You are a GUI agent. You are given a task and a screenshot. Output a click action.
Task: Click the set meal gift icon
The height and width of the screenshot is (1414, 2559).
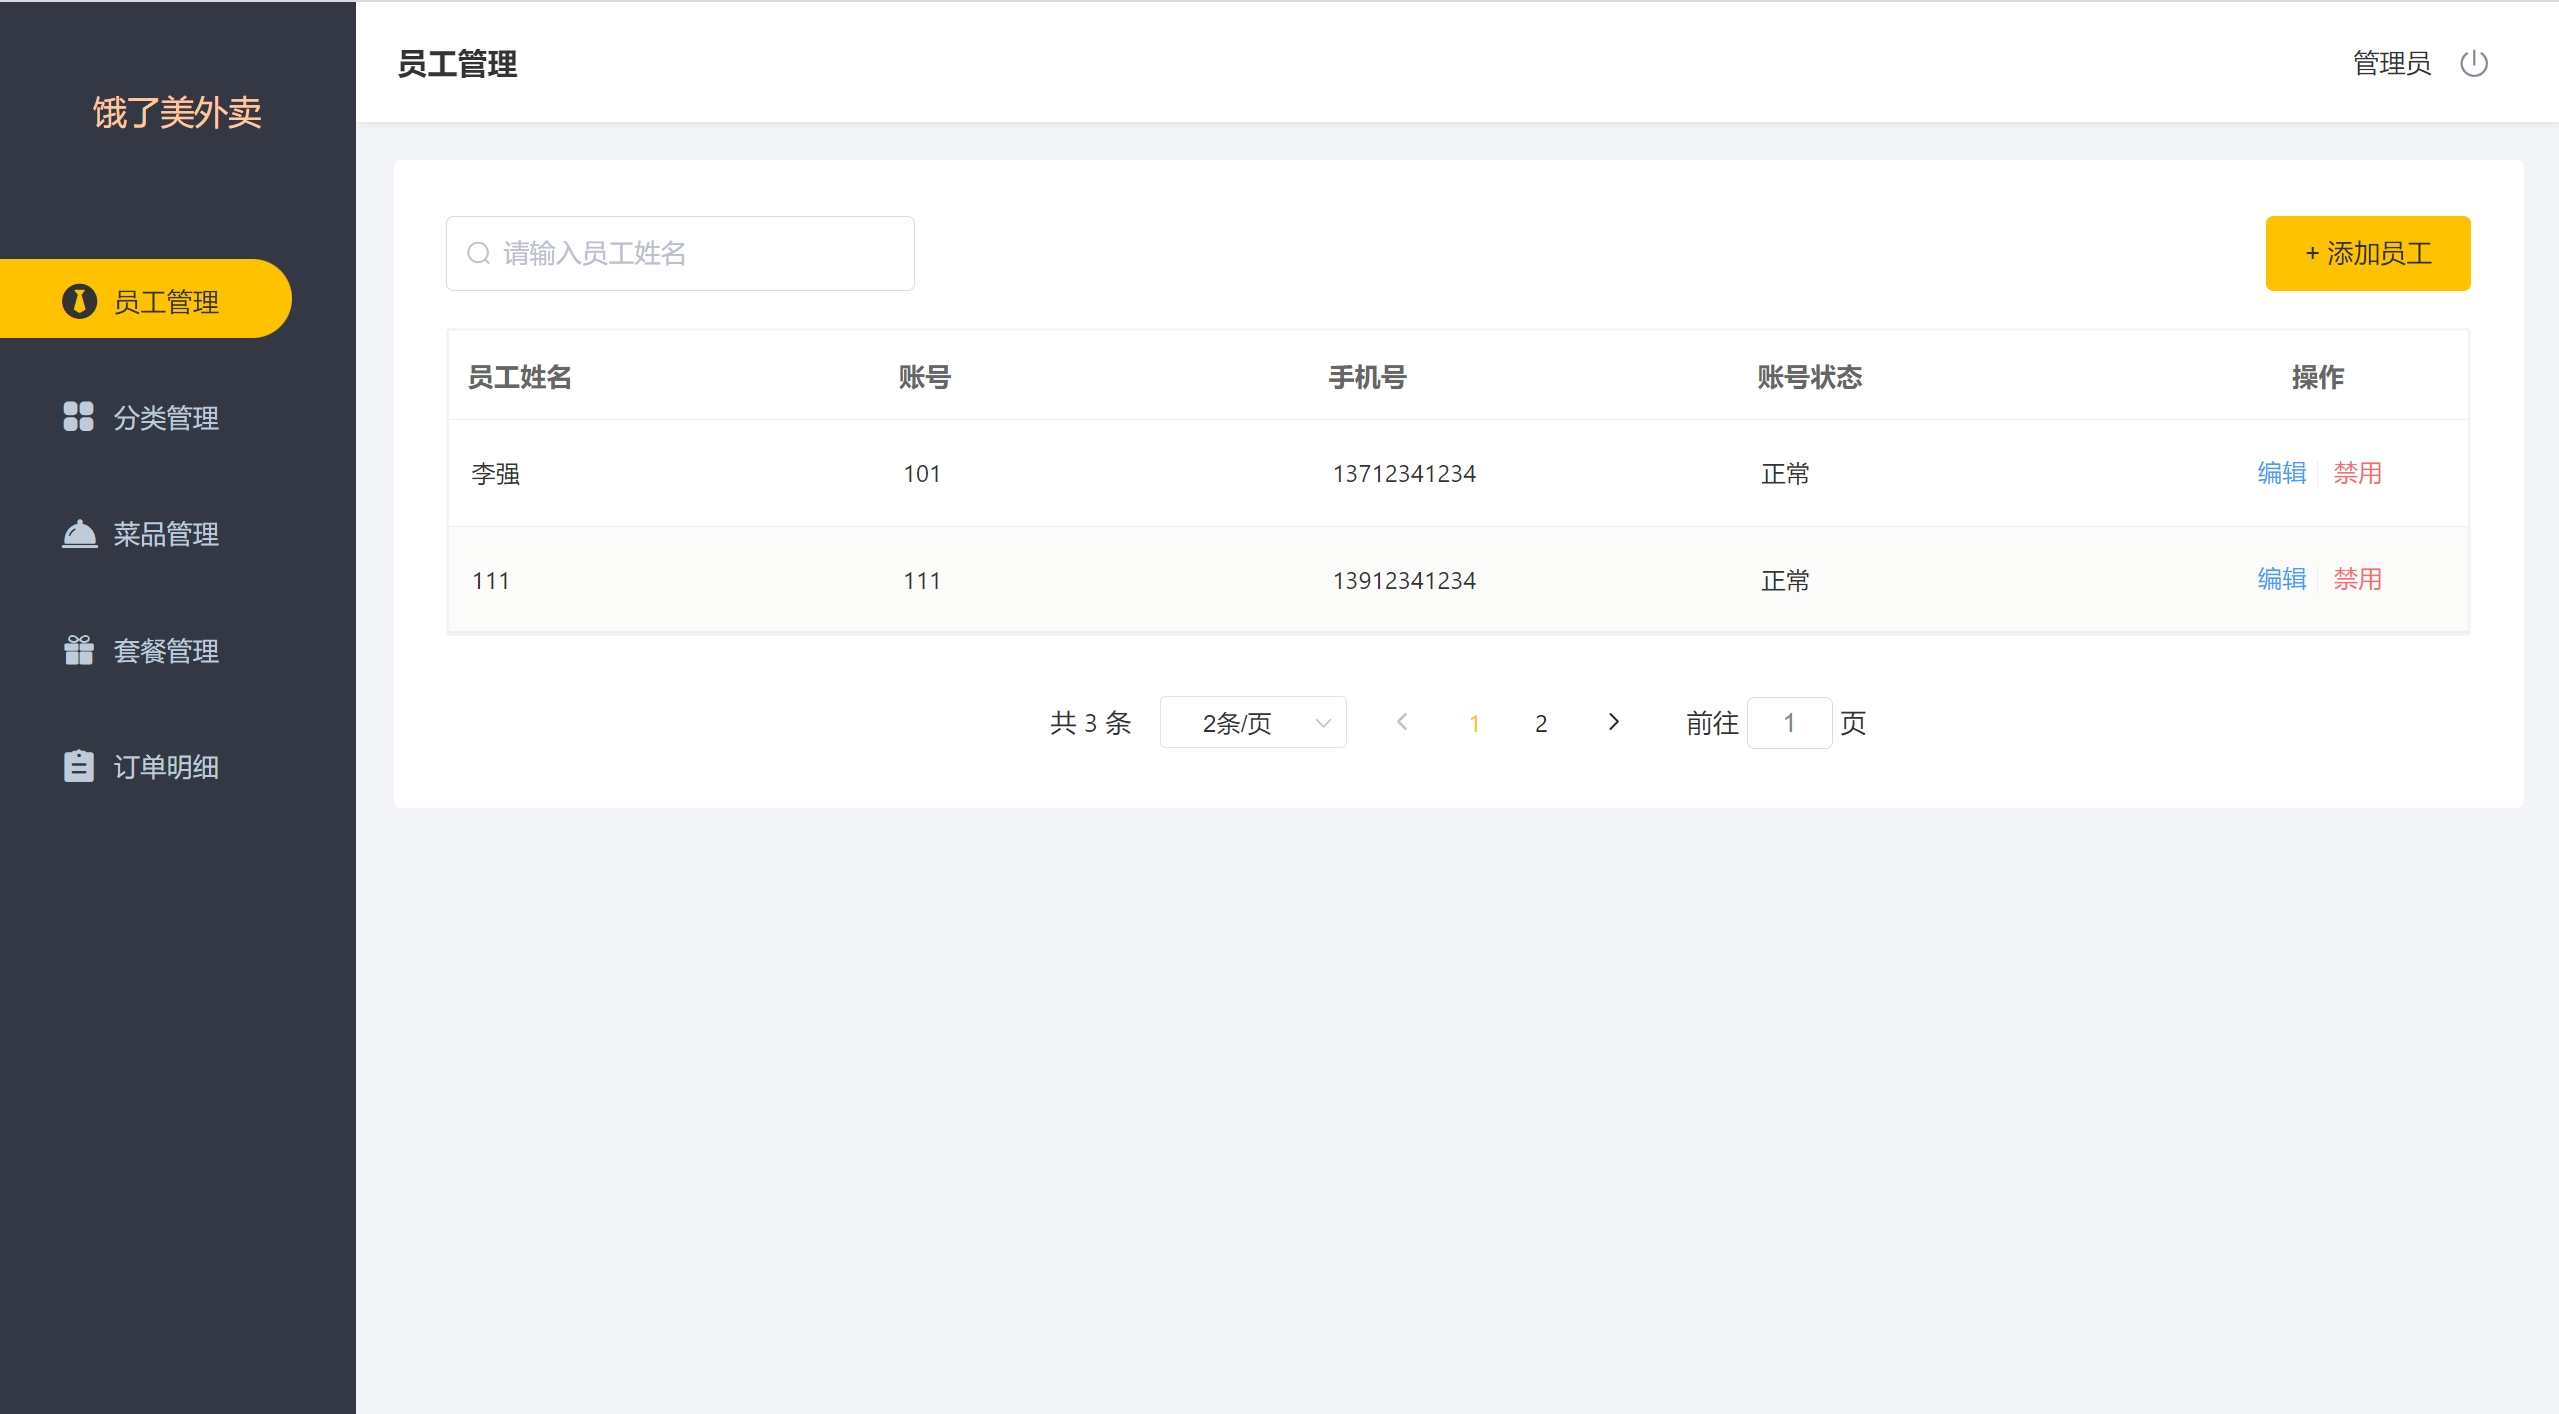(79, 650)
